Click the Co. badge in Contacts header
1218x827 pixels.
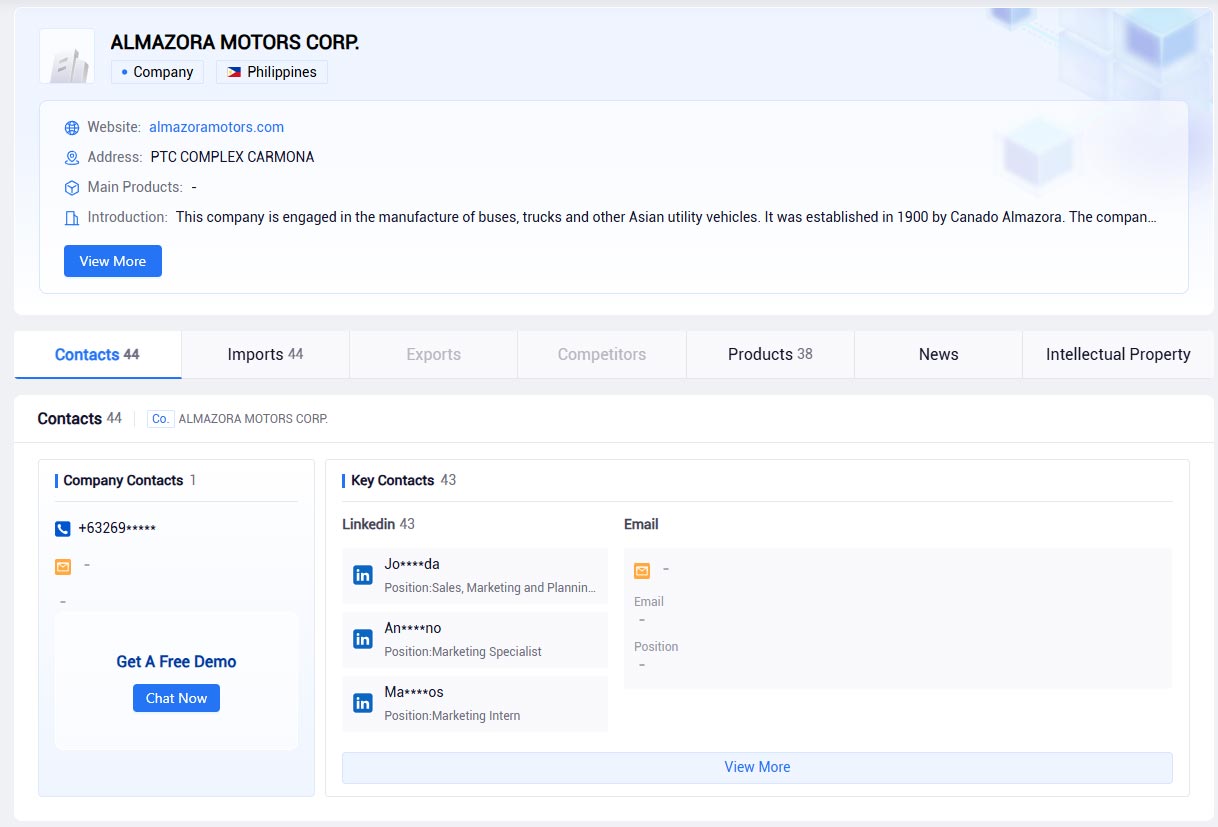point(161,419)
